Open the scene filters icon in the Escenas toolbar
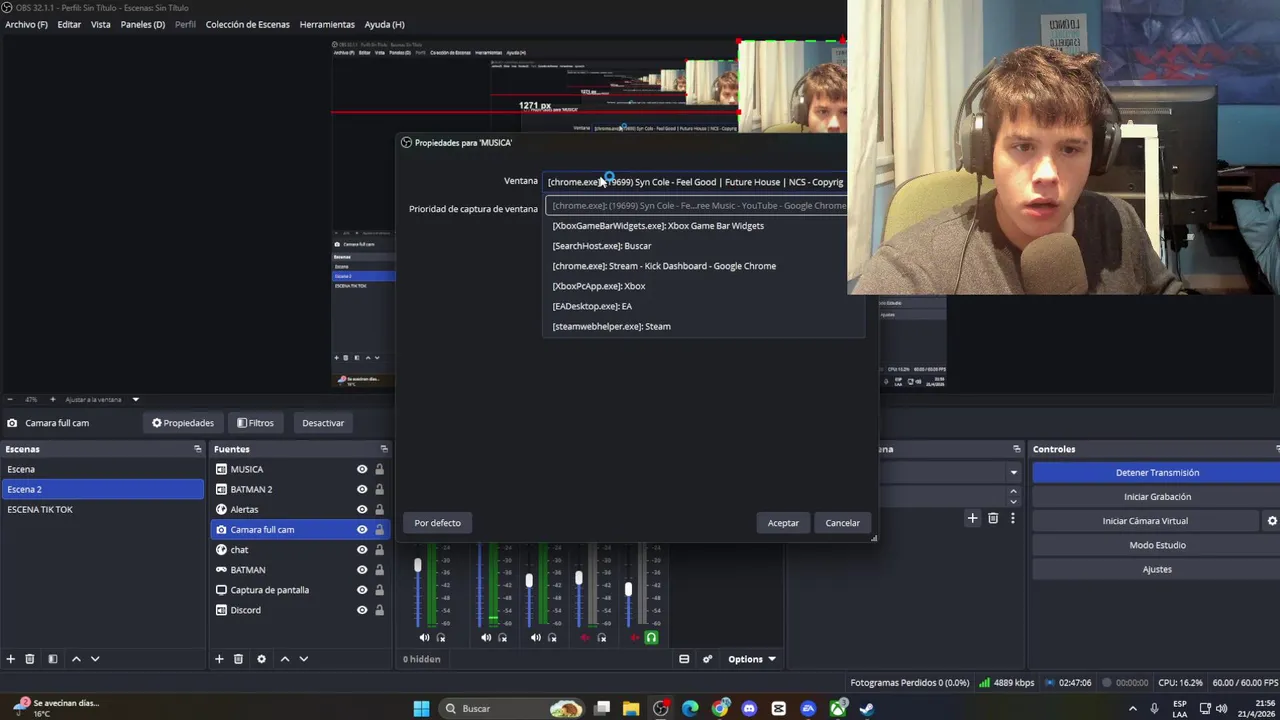This screenshot has height=720, width=1280. coord(53,659)
